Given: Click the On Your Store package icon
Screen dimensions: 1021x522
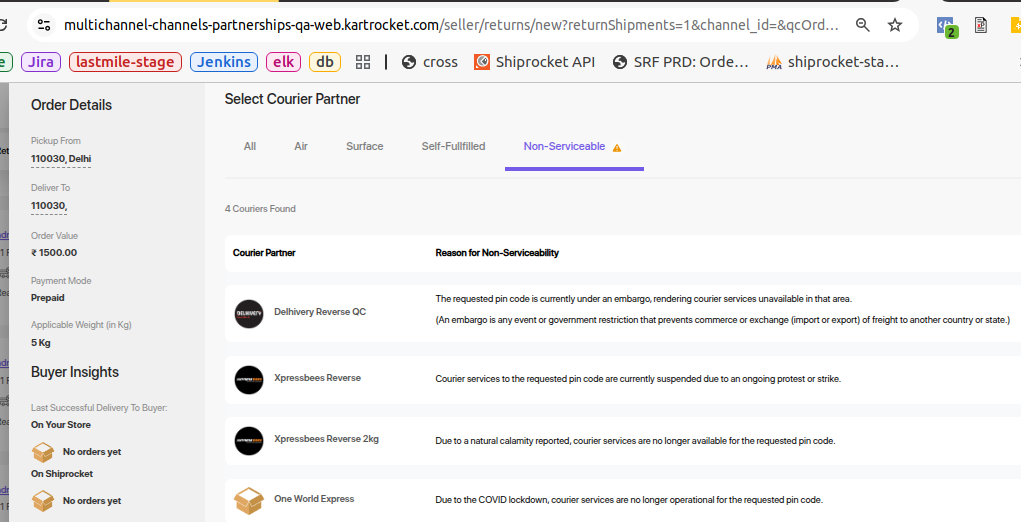Looking at the screenshot, I should coord(43,452).
